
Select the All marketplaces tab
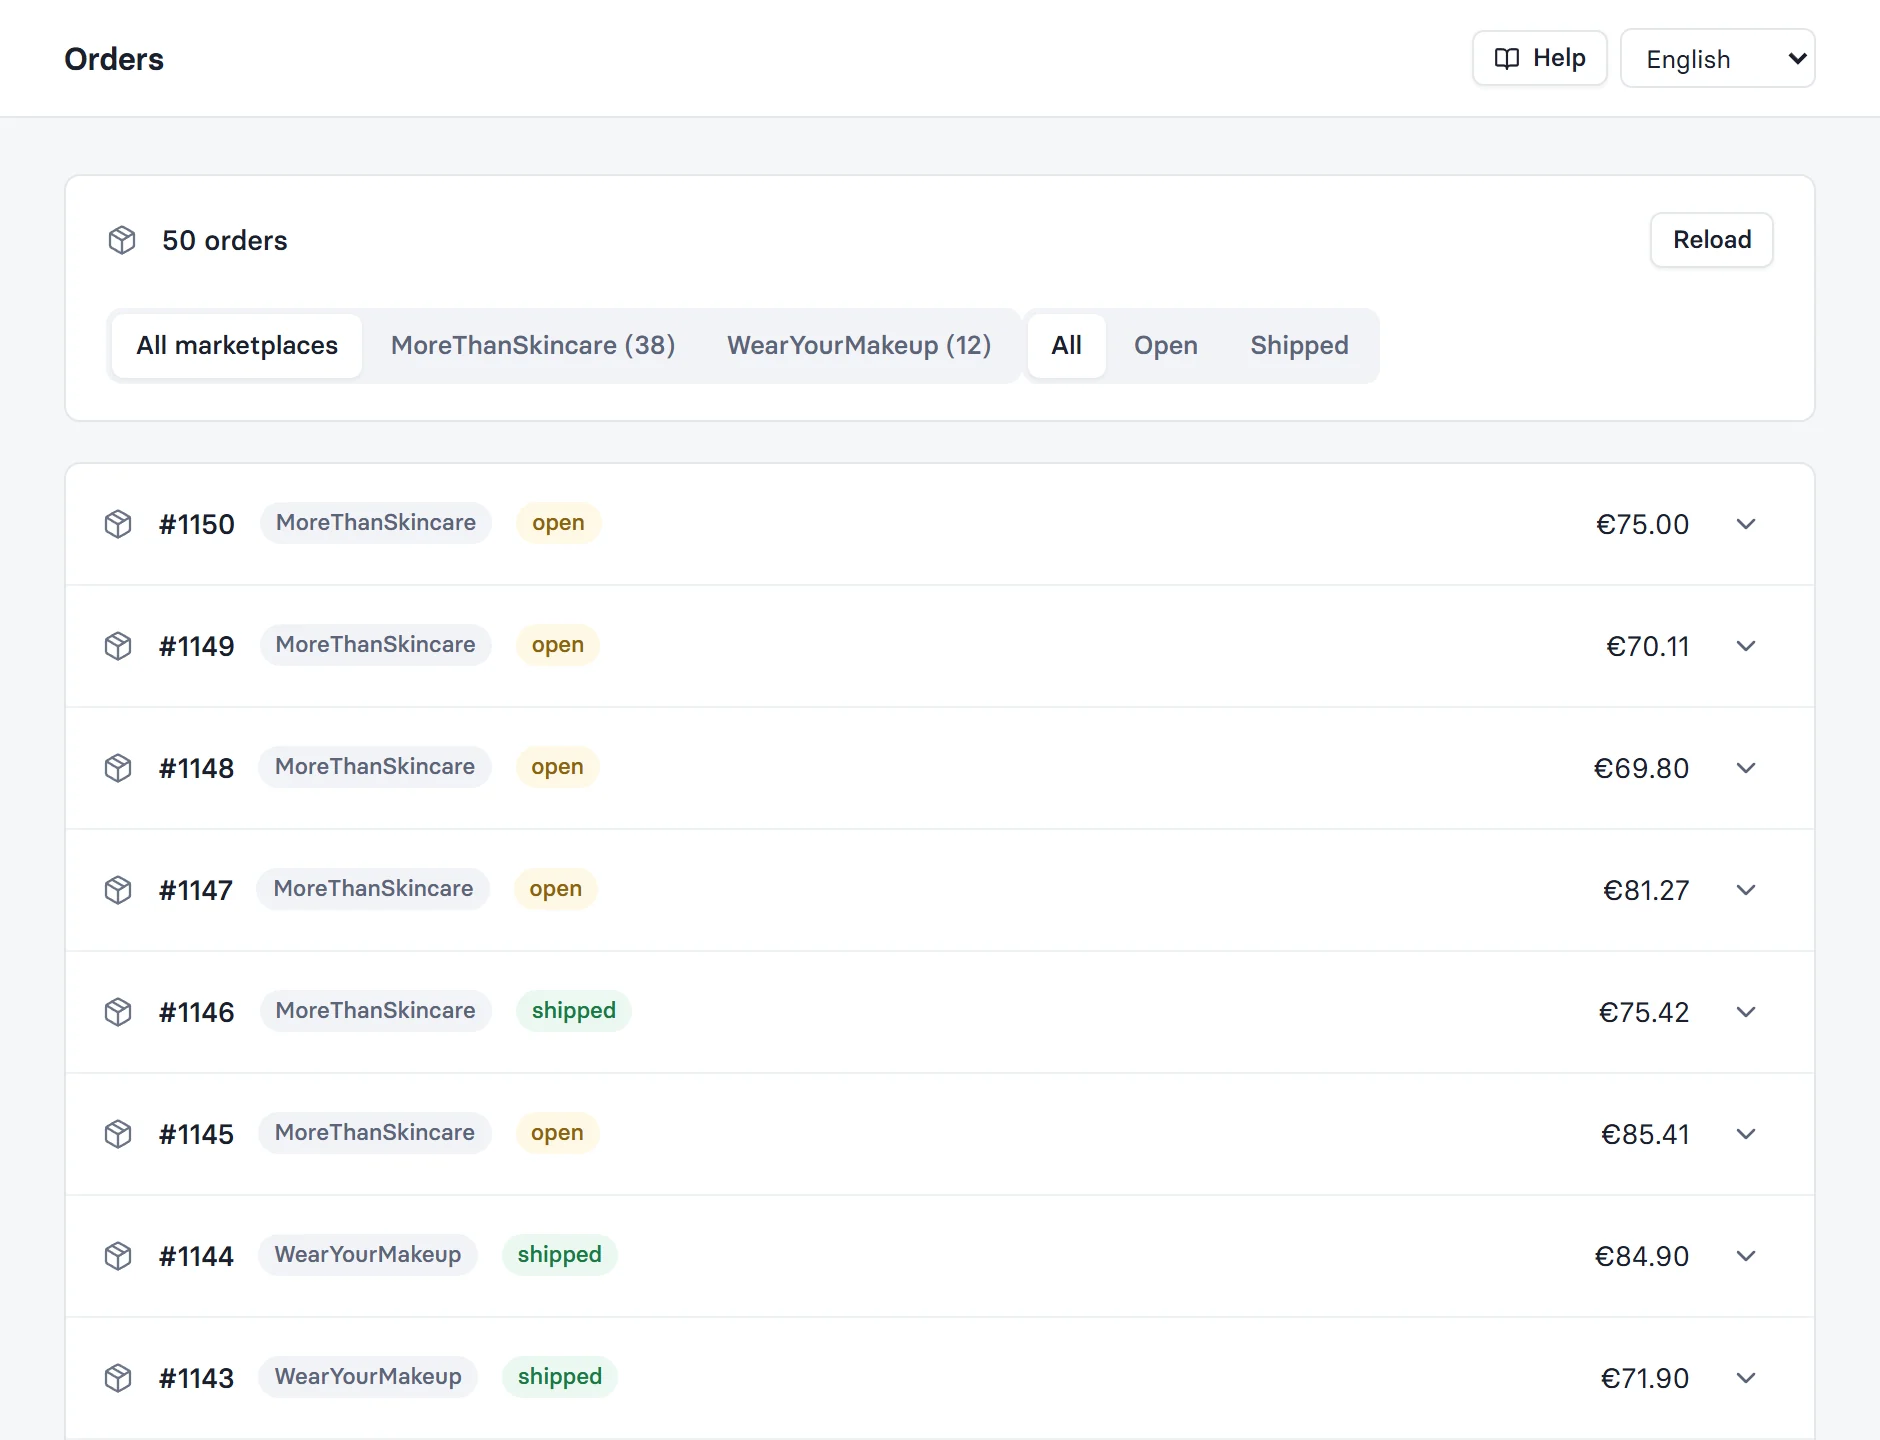(x=237, y=345)
